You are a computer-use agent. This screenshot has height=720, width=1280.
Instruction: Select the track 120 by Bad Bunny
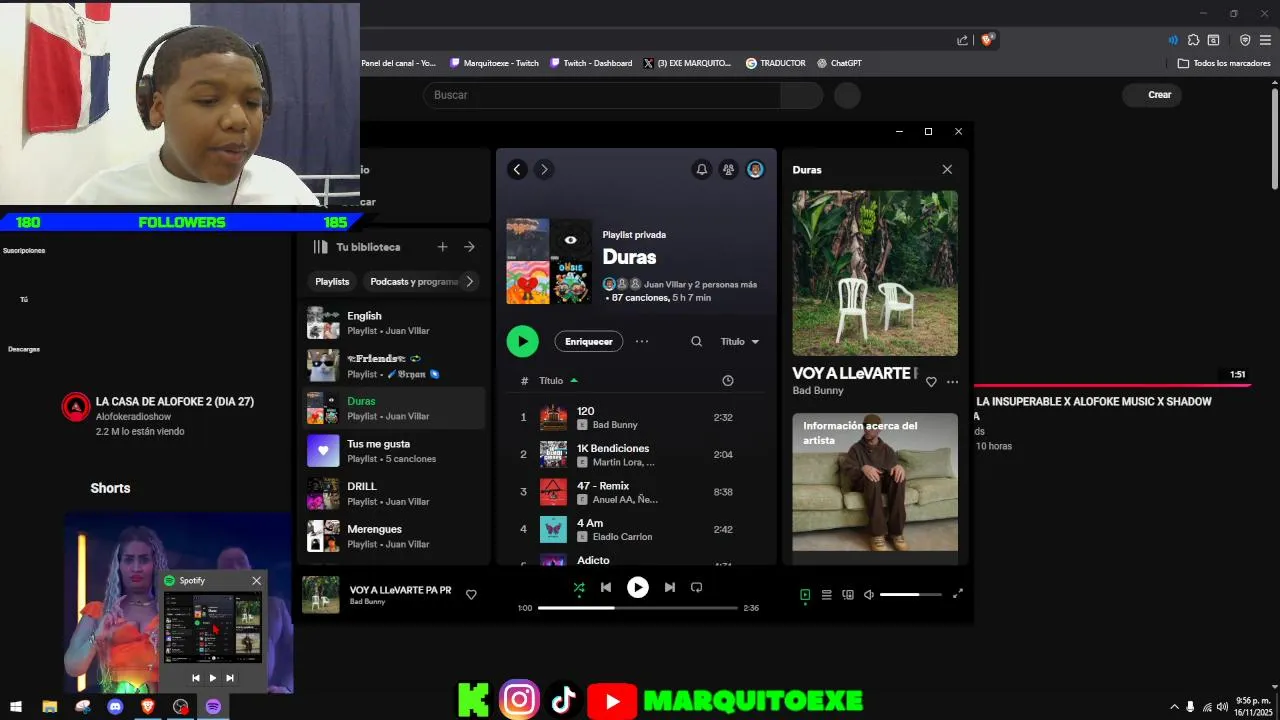638,417
